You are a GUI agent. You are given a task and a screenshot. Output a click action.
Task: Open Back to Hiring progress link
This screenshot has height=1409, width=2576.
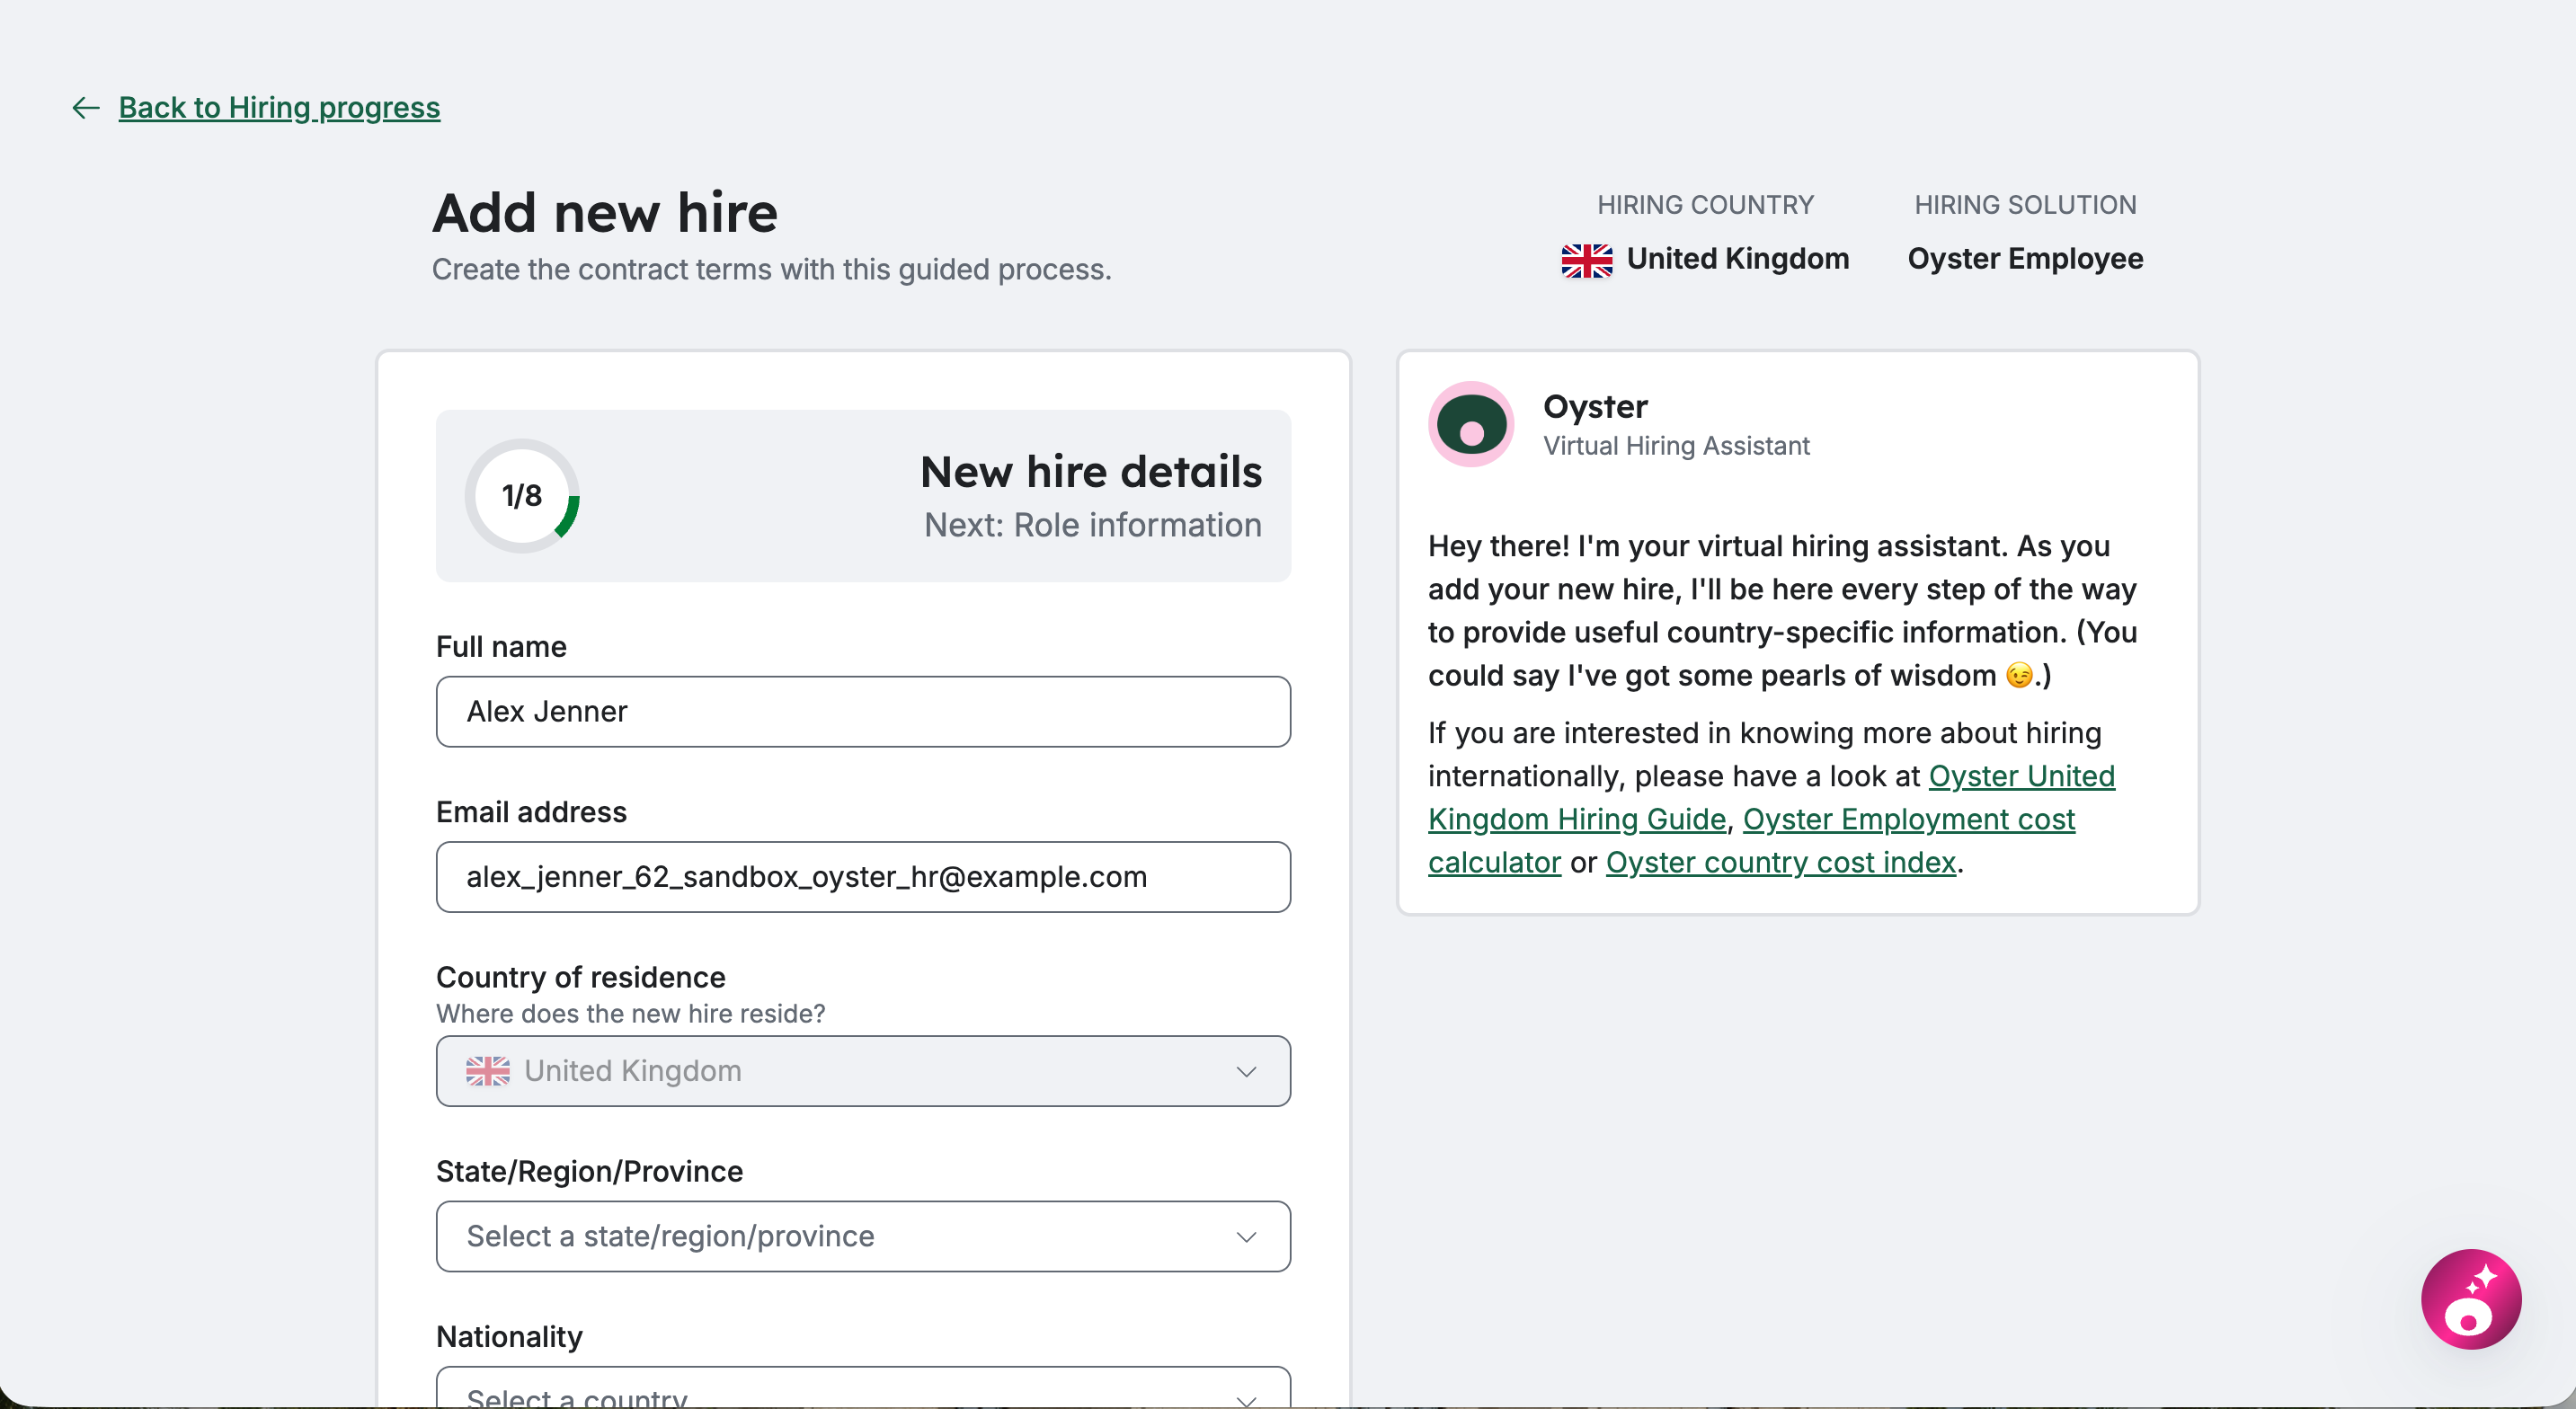tap(279, 108)
